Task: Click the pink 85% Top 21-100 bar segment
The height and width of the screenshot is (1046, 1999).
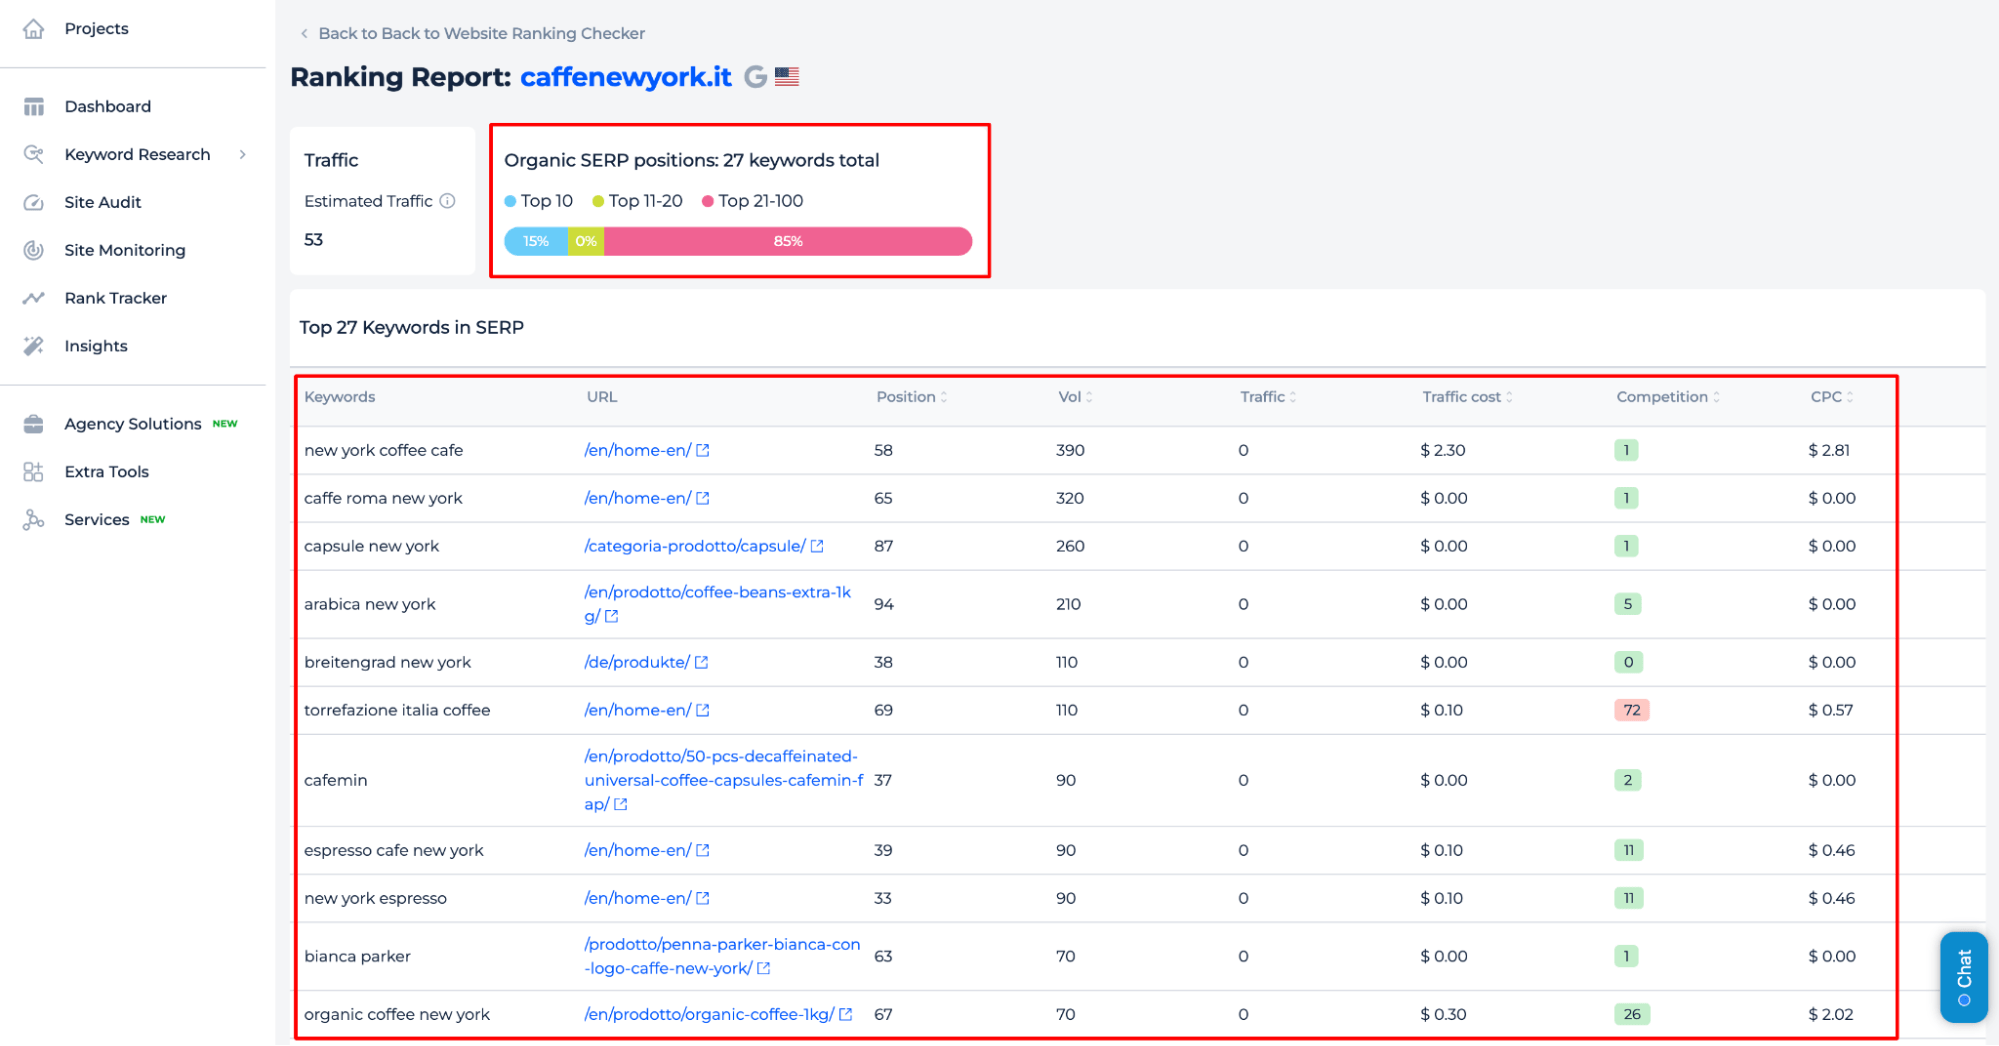Action: [x=788, y=241]
